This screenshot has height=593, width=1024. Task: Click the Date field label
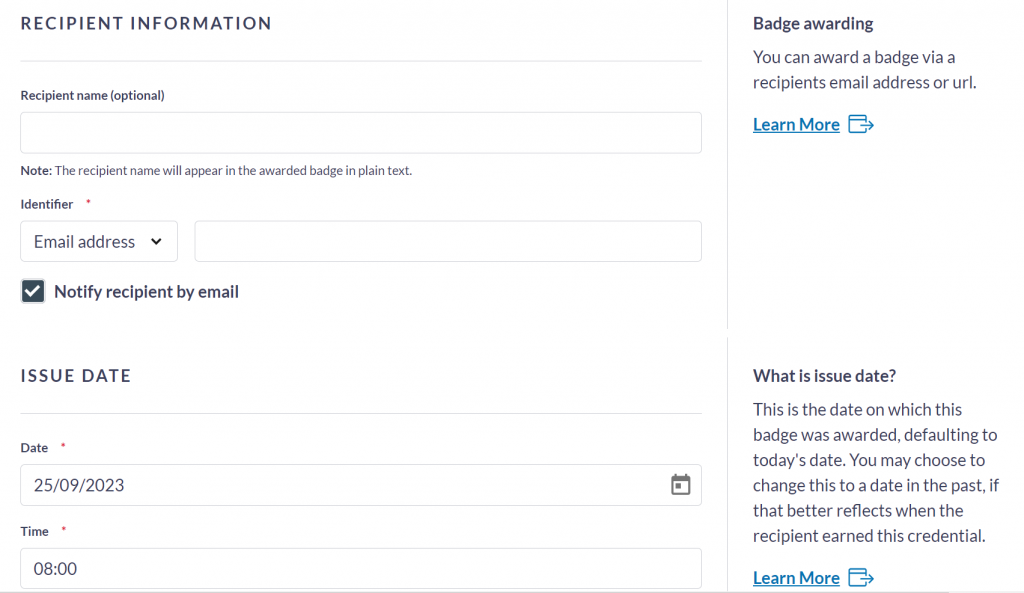[x=34, y=448]
